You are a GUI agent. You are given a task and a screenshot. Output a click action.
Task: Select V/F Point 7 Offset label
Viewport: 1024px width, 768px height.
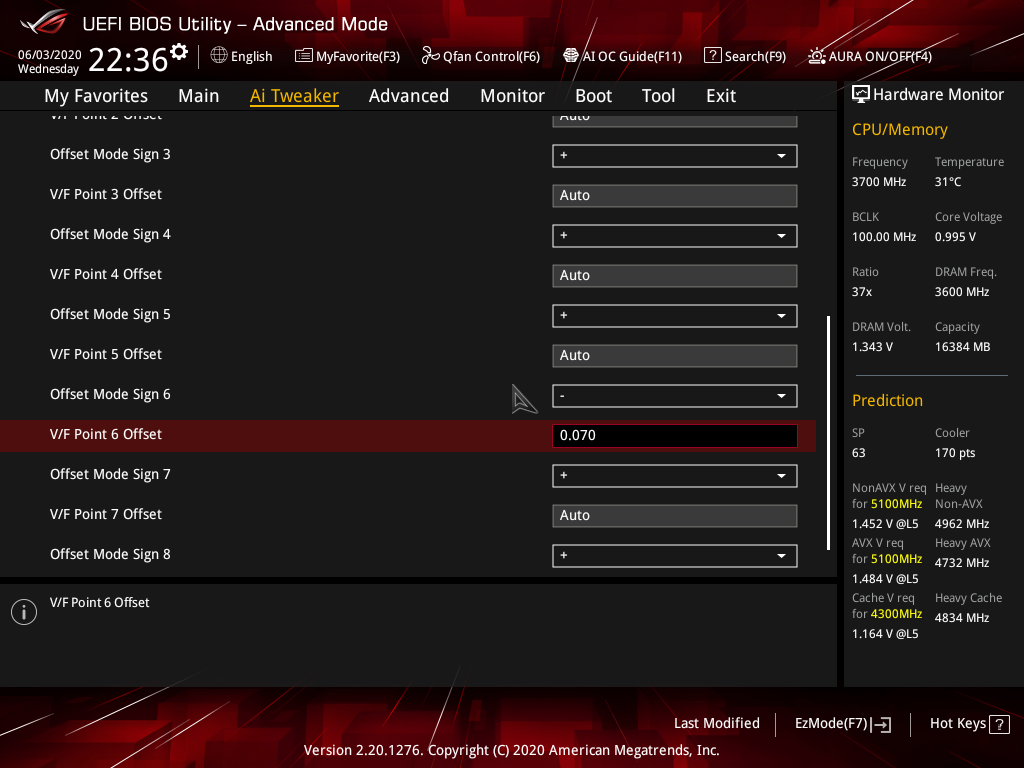click(x=106, y=515)
